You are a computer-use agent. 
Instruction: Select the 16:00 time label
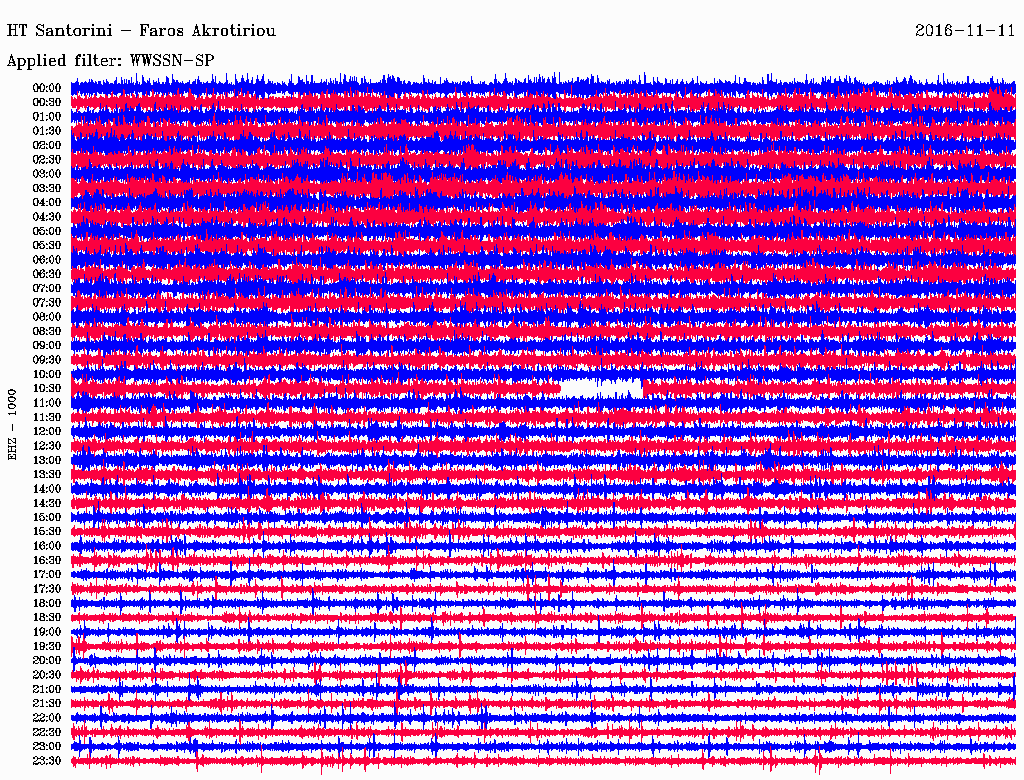click(x=47, y=546)
